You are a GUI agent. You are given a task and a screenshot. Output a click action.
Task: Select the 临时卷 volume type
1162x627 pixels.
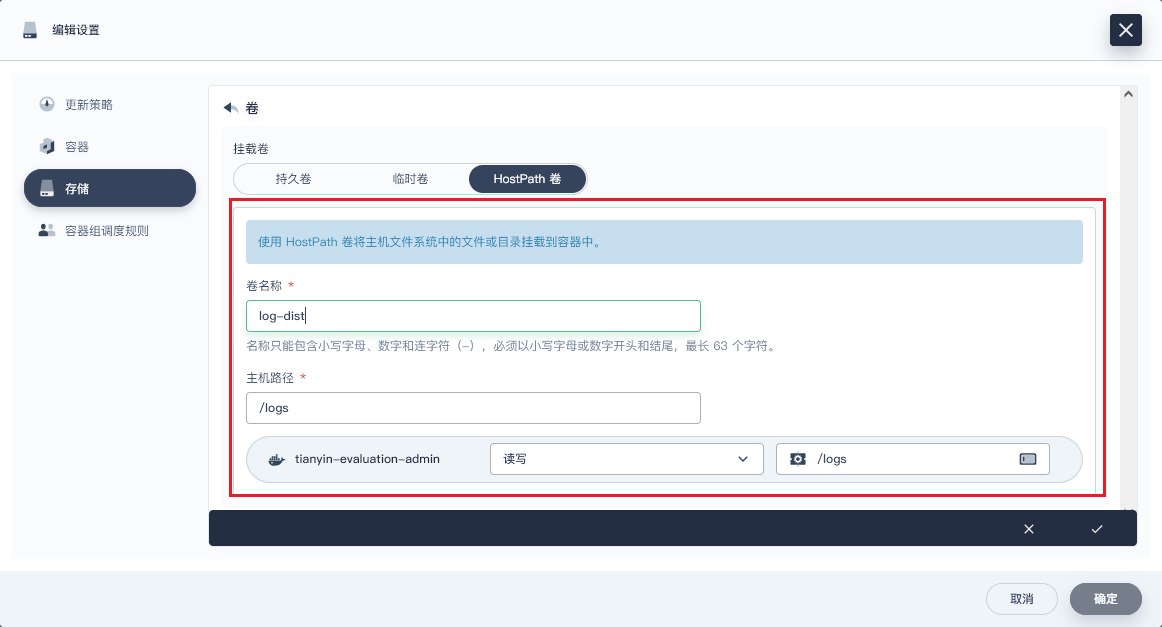click(410, 179)
